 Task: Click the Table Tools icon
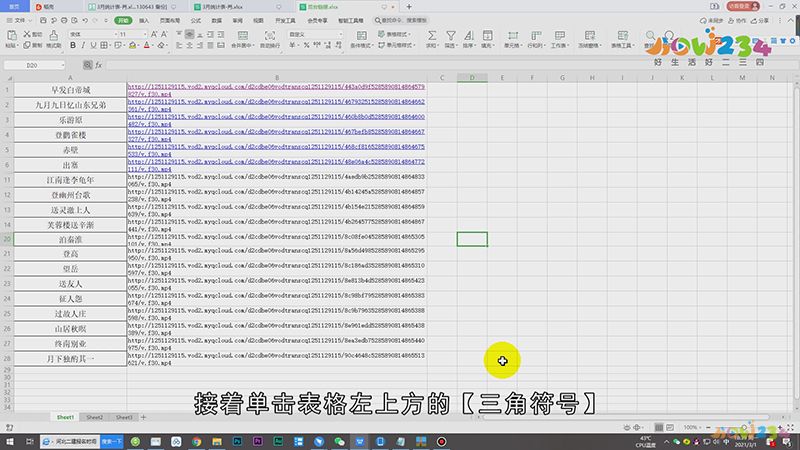point(622,36)
